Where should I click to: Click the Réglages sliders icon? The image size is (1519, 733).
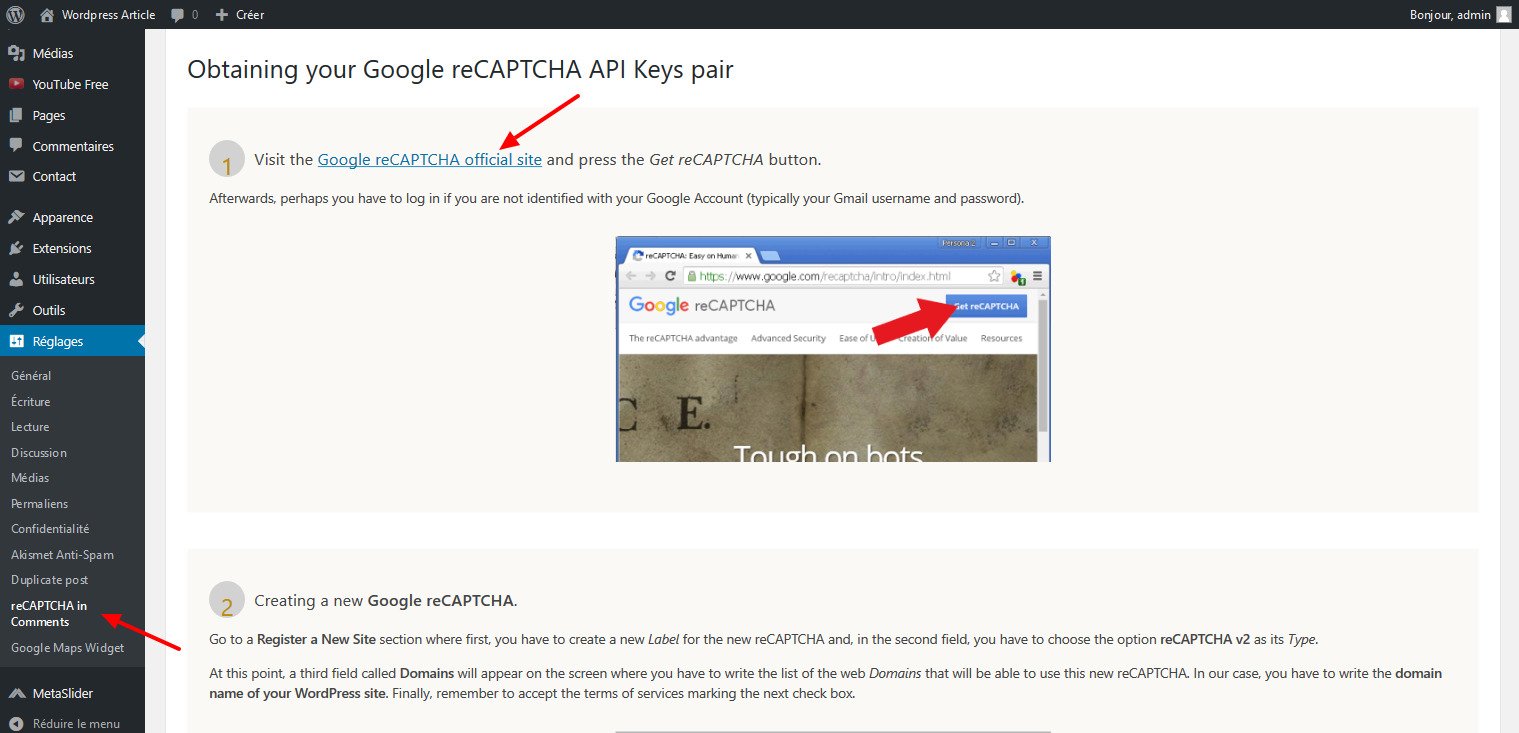[16, 341]
